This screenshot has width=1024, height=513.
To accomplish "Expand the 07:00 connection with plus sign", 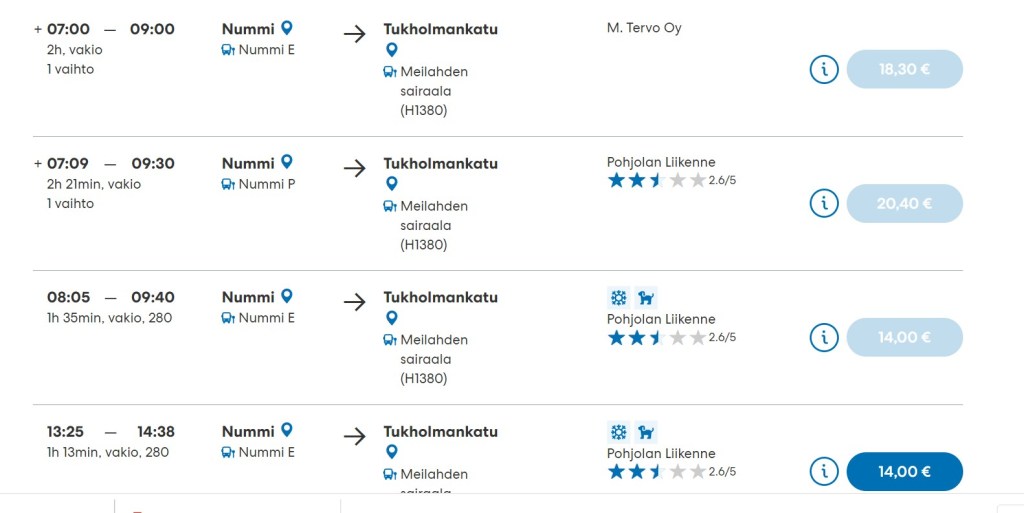I will [38, 29].
